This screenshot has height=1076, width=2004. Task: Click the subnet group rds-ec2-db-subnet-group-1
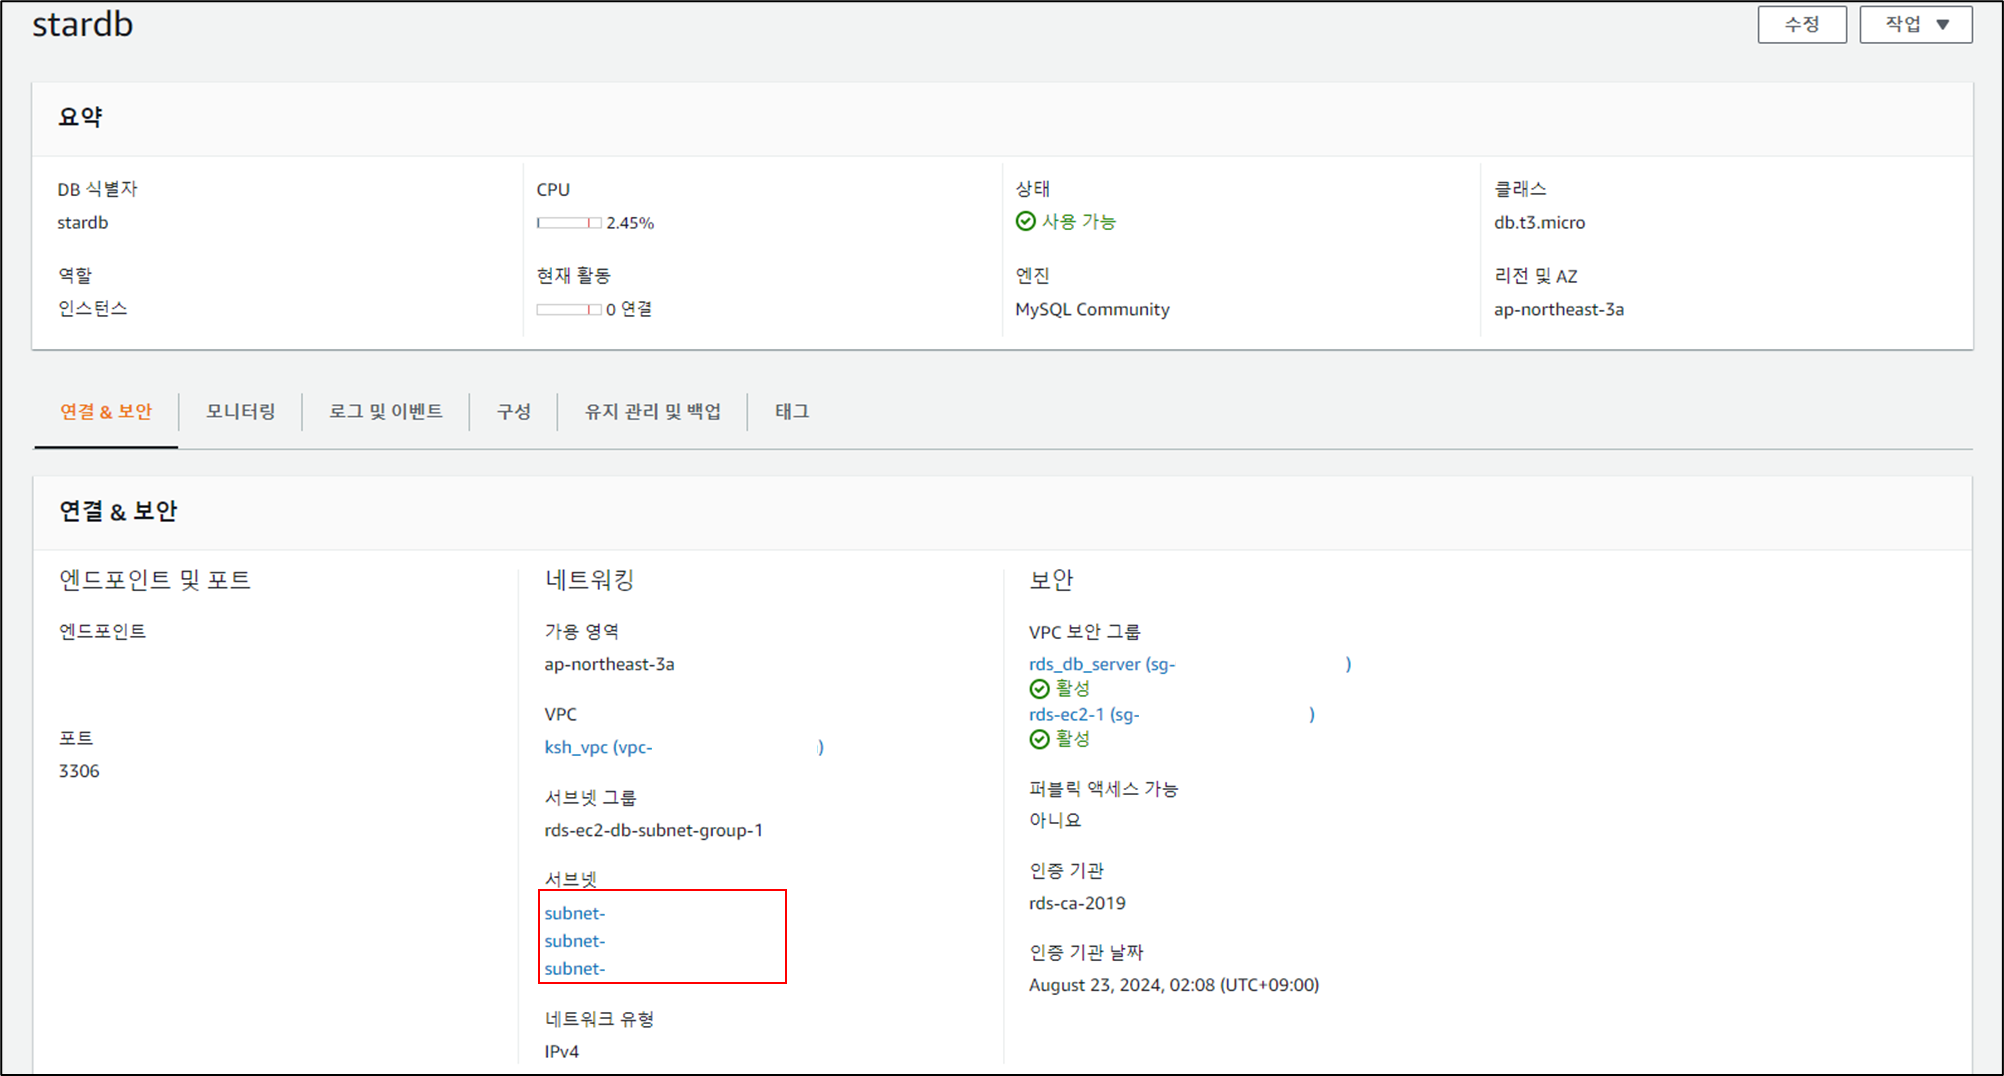point(653,830)
